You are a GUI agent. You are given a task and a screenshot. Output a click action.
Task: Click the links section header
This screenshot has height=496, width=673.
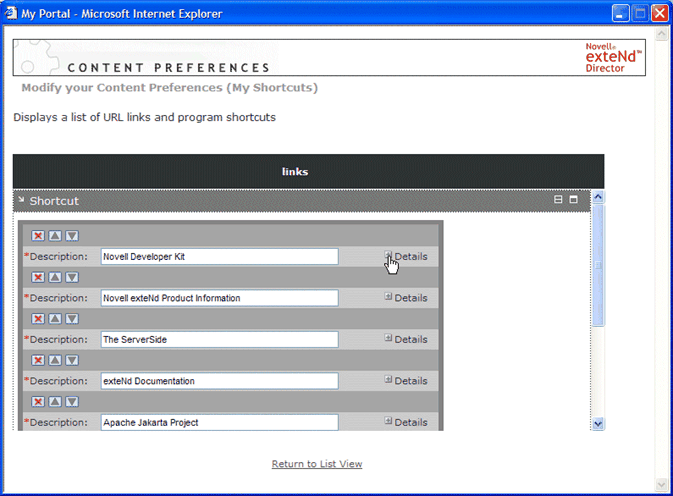pyautogui.click(x=308, y=172)
